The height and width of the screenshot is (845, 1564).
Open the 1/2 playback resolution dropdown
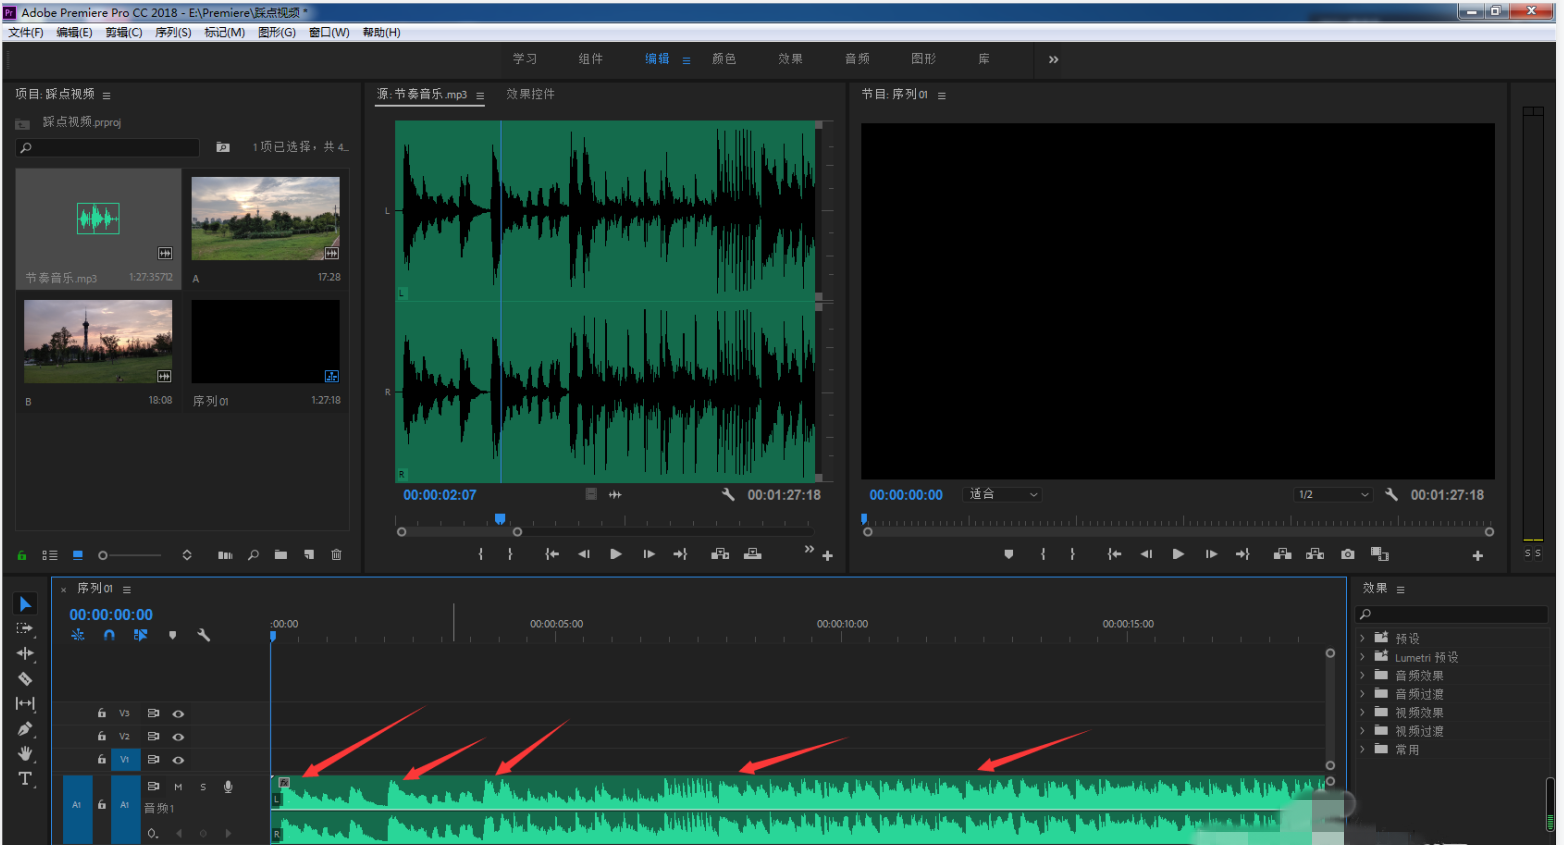tap(1333, 494)
